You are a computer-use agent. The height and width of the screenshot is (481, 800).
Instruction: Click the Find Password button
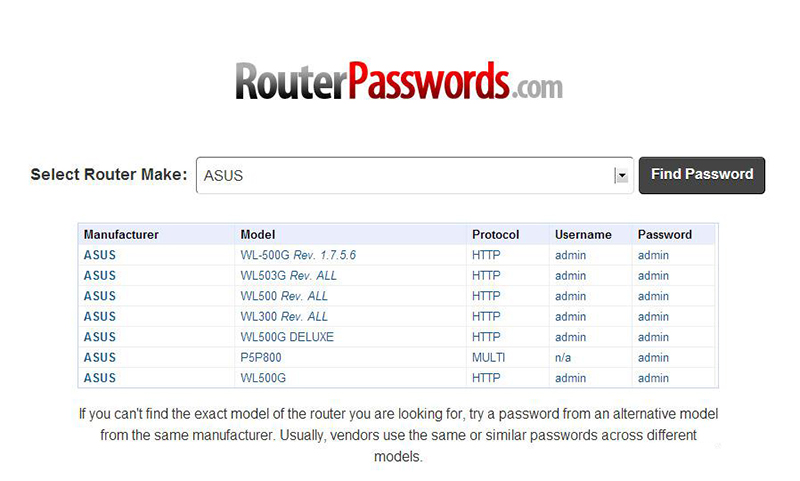(x=702, y=174)
